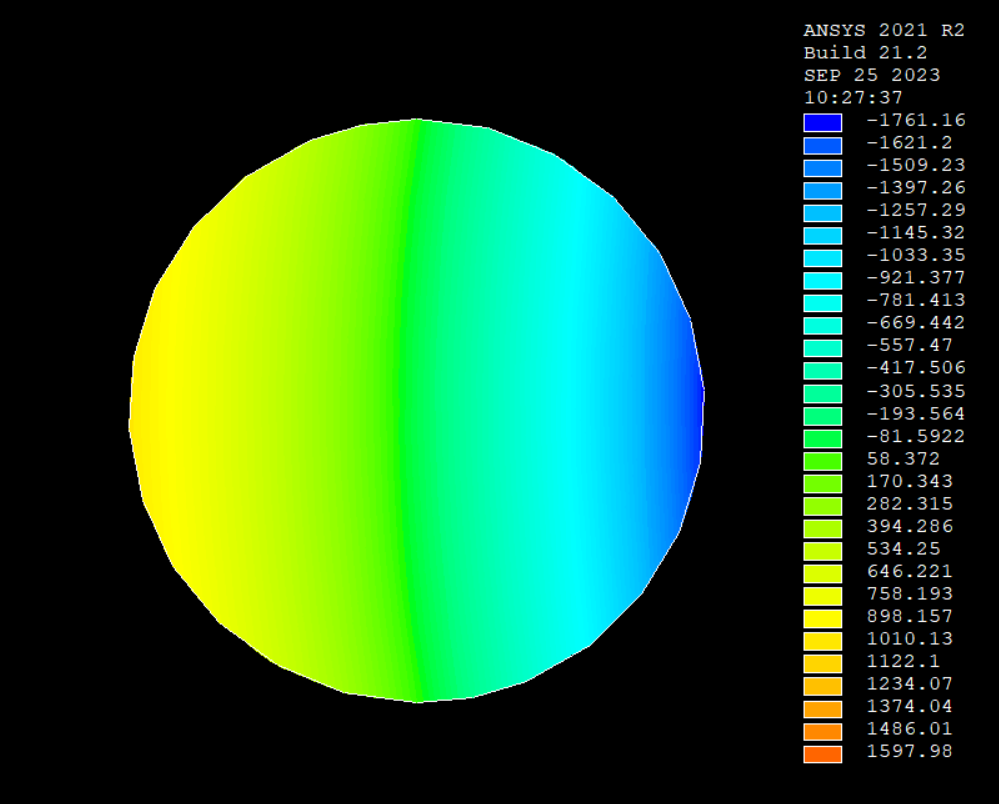999x804 pixels.
Task: Click the color box beside 758.193
Action: coord(823,596)
